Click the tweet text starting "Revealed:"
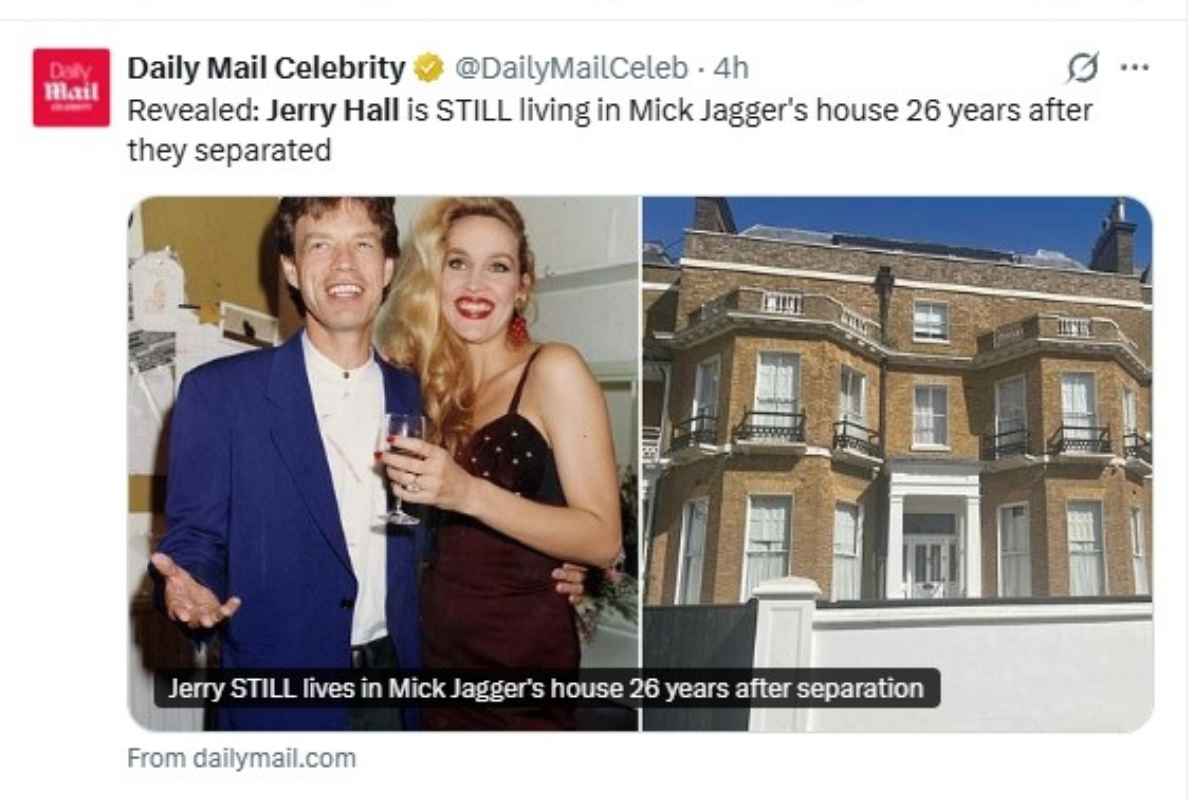Image resolution: width=1200 pixels, height=800 pixels. (x=610, y=130)
